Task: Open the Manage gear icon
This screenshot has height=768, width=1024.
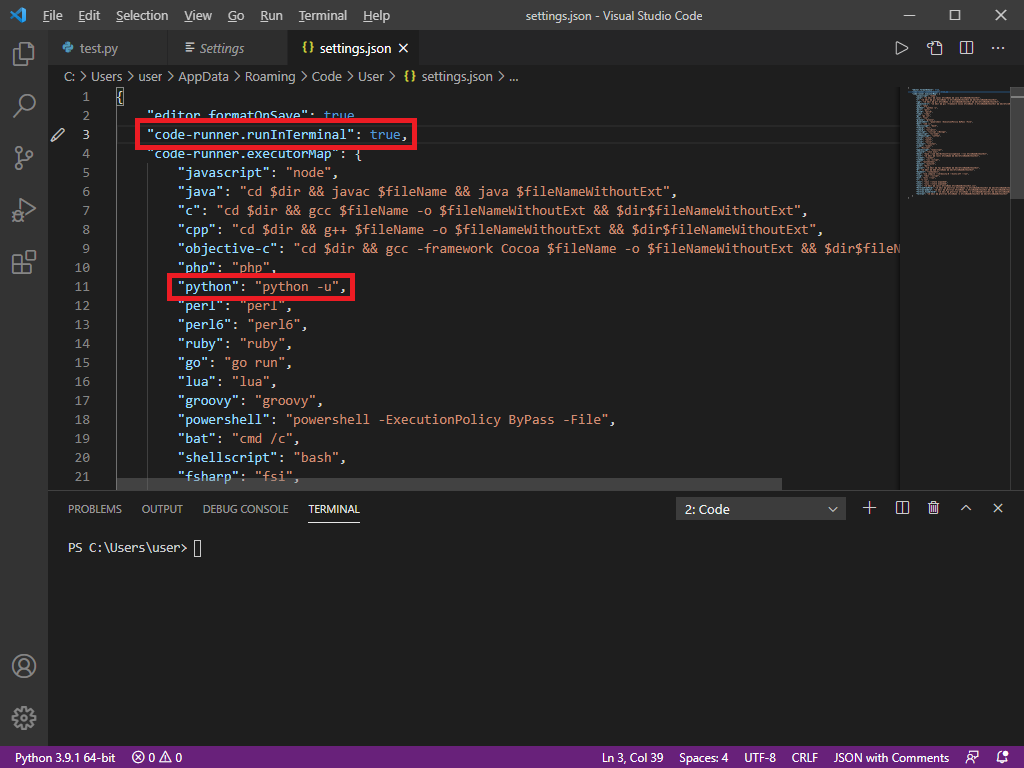Action: 24,718
